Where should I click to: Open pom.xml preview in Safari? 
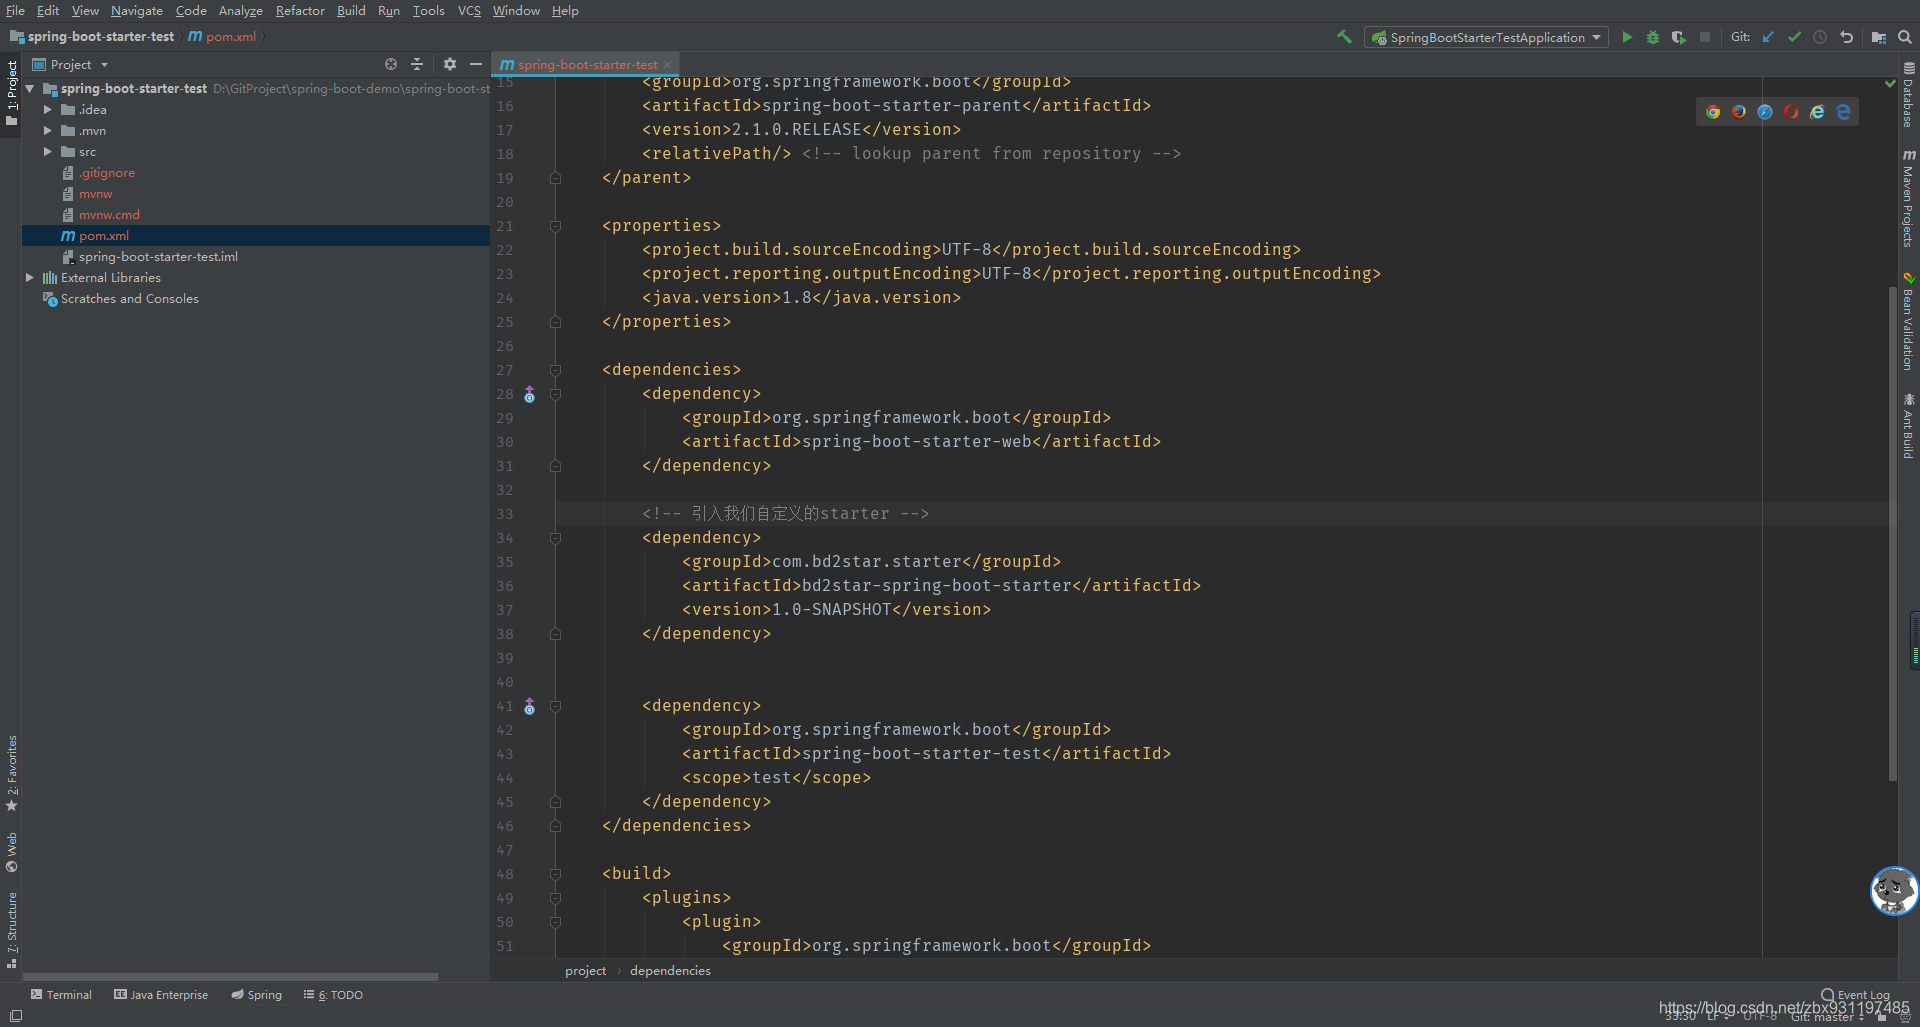click(1765, 112)
